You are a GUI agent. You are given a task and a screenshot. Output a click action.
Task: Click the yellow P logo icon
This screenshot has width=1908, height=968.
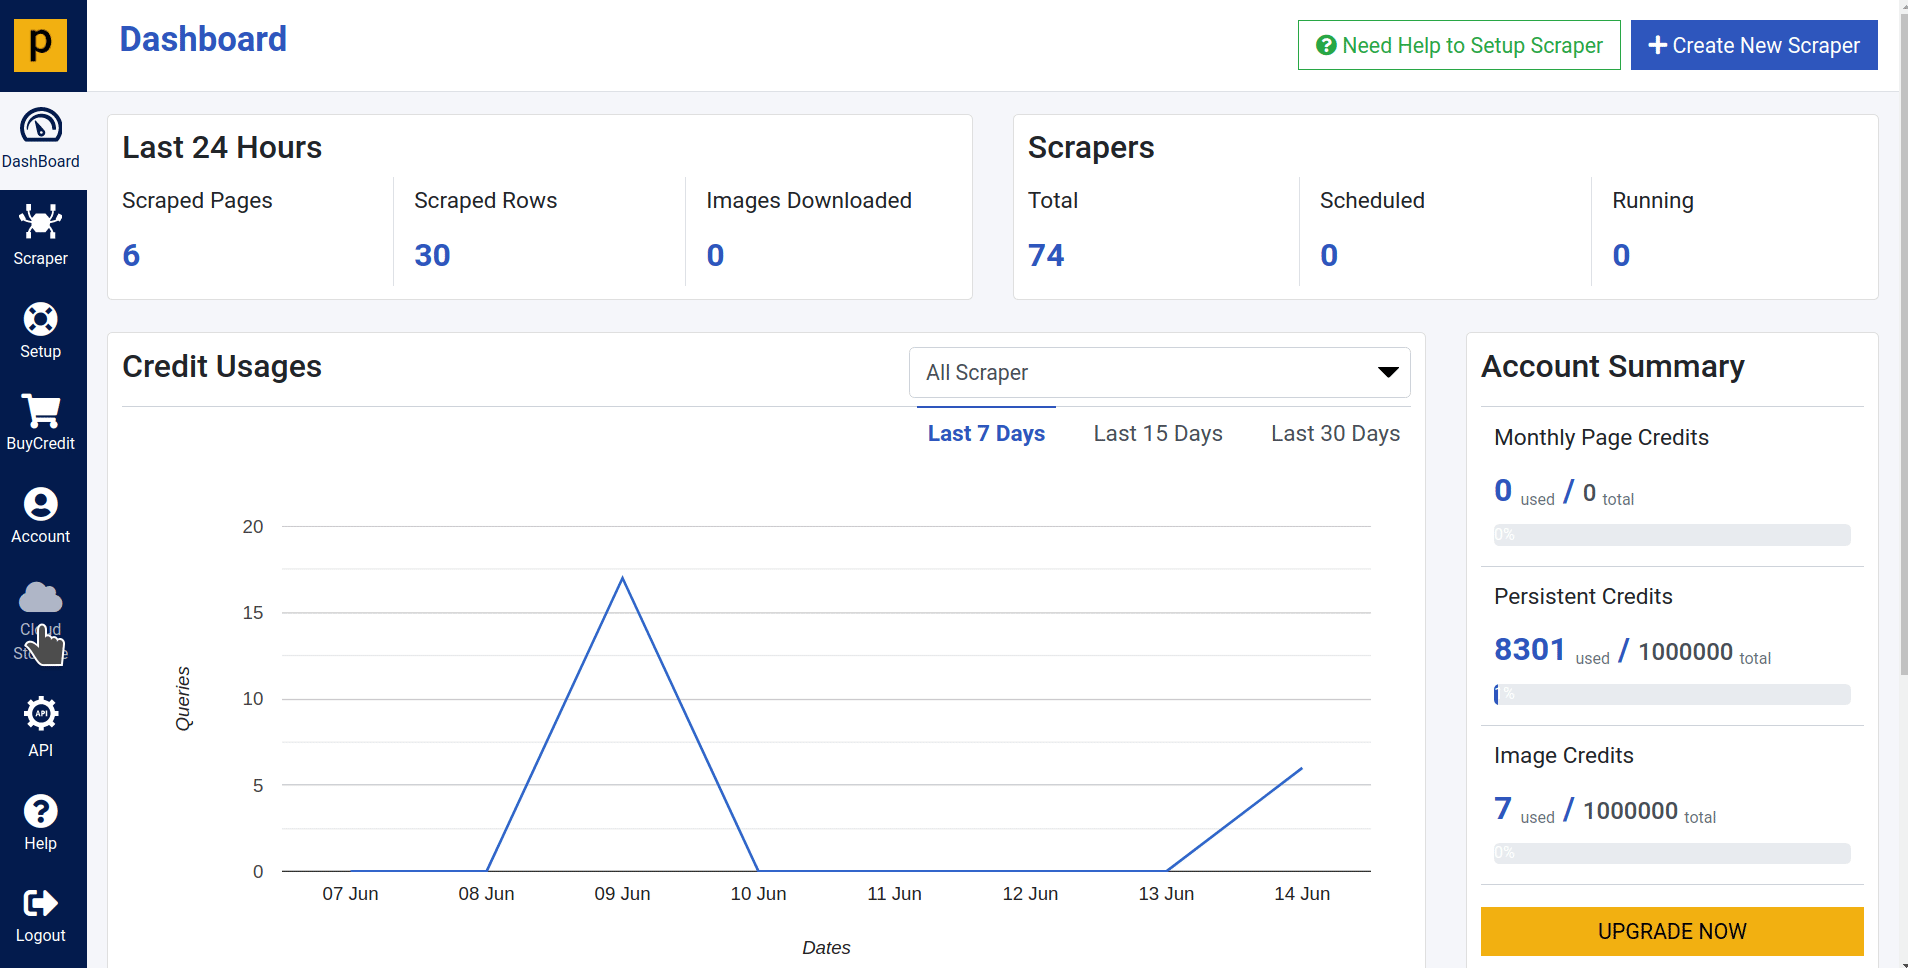pyautogui.click(x=40, y=45)
